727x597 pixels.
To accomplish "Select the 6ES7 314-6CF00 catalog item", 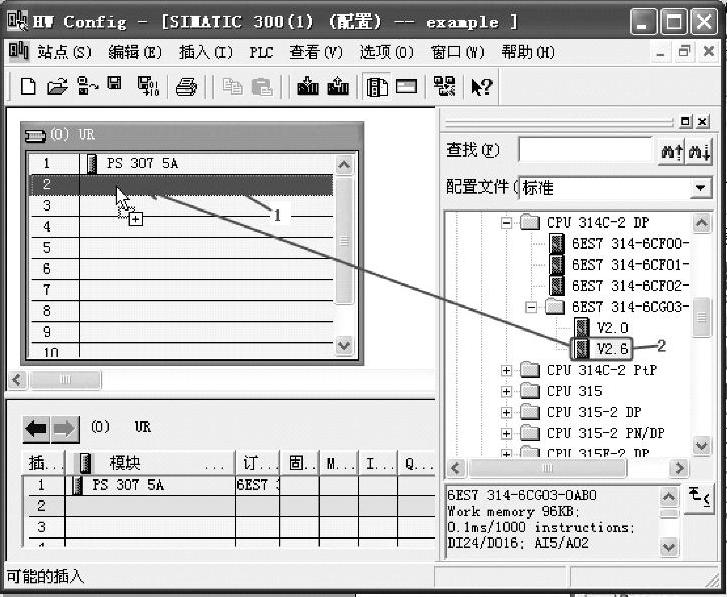I will point(619,244).
